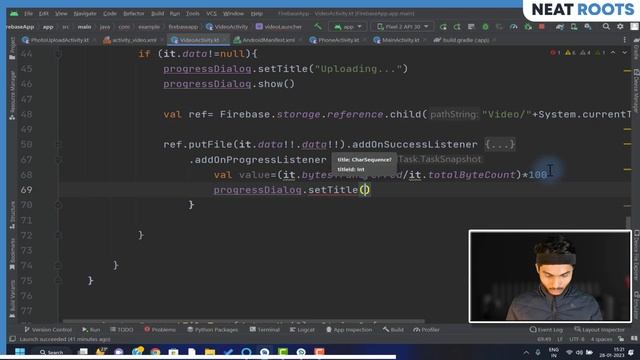Viewport: 640px width, 360px height.
Task: Click the Profile app toolbar icon
Action: pos(513,27)
